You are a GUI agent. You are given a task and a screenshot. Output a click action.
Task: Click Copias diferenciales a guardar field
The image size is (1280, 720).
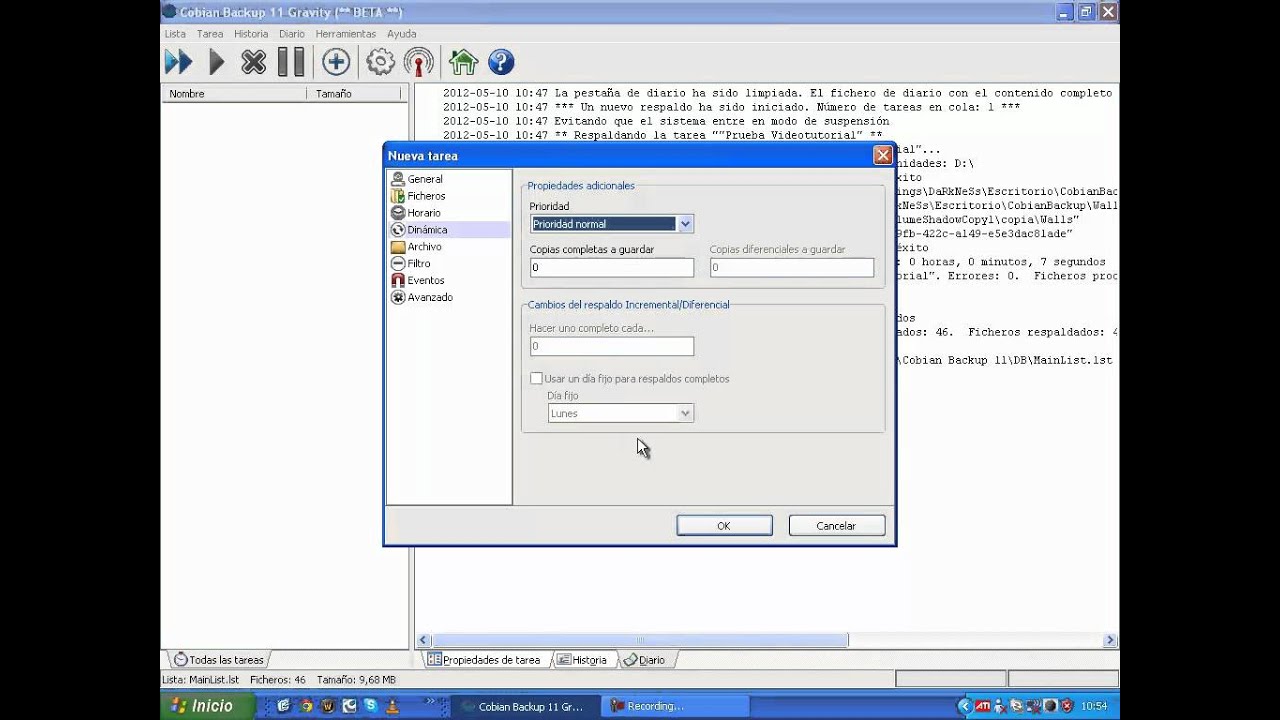click(x=792, y=268)
